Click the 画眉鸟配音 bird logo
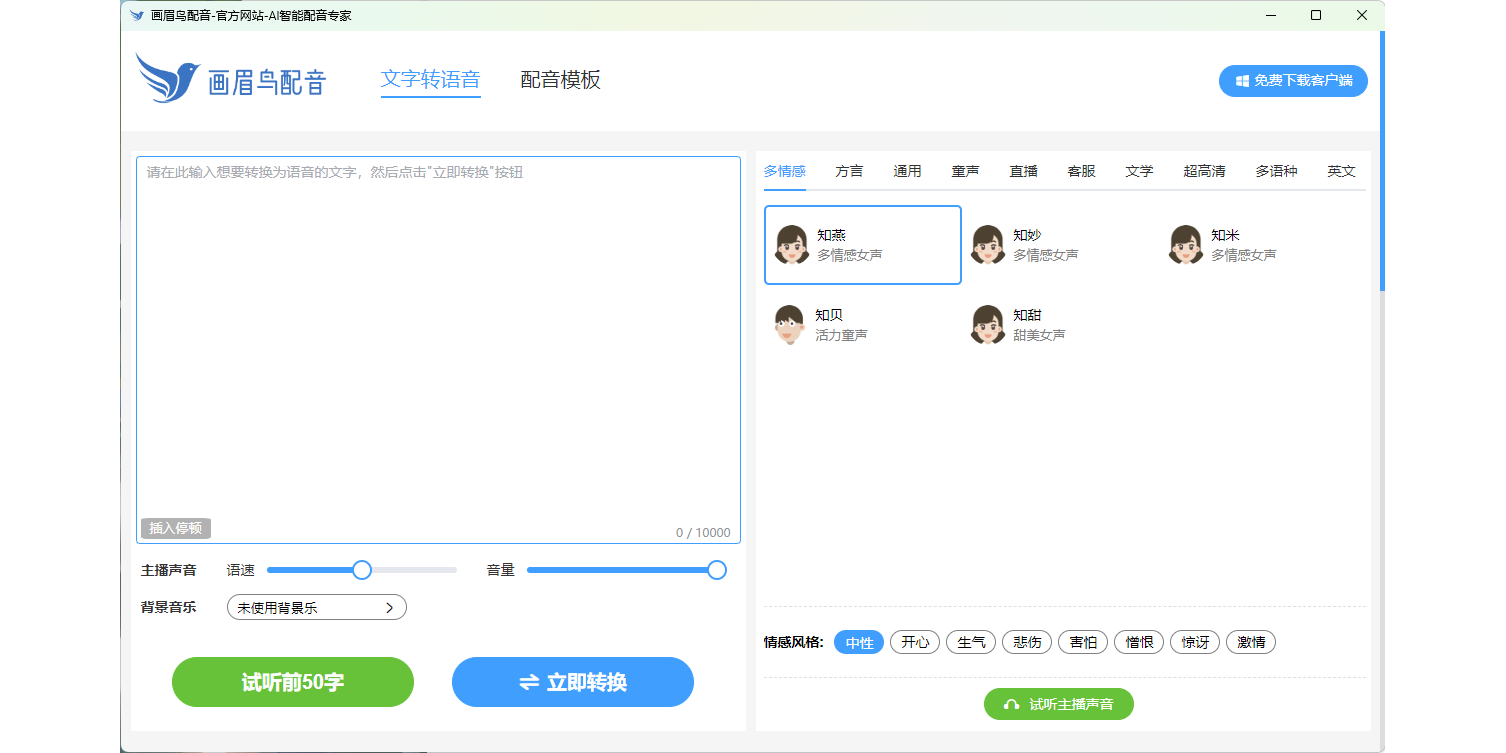Screen dimensions: 1506x753 coord(168,78)
